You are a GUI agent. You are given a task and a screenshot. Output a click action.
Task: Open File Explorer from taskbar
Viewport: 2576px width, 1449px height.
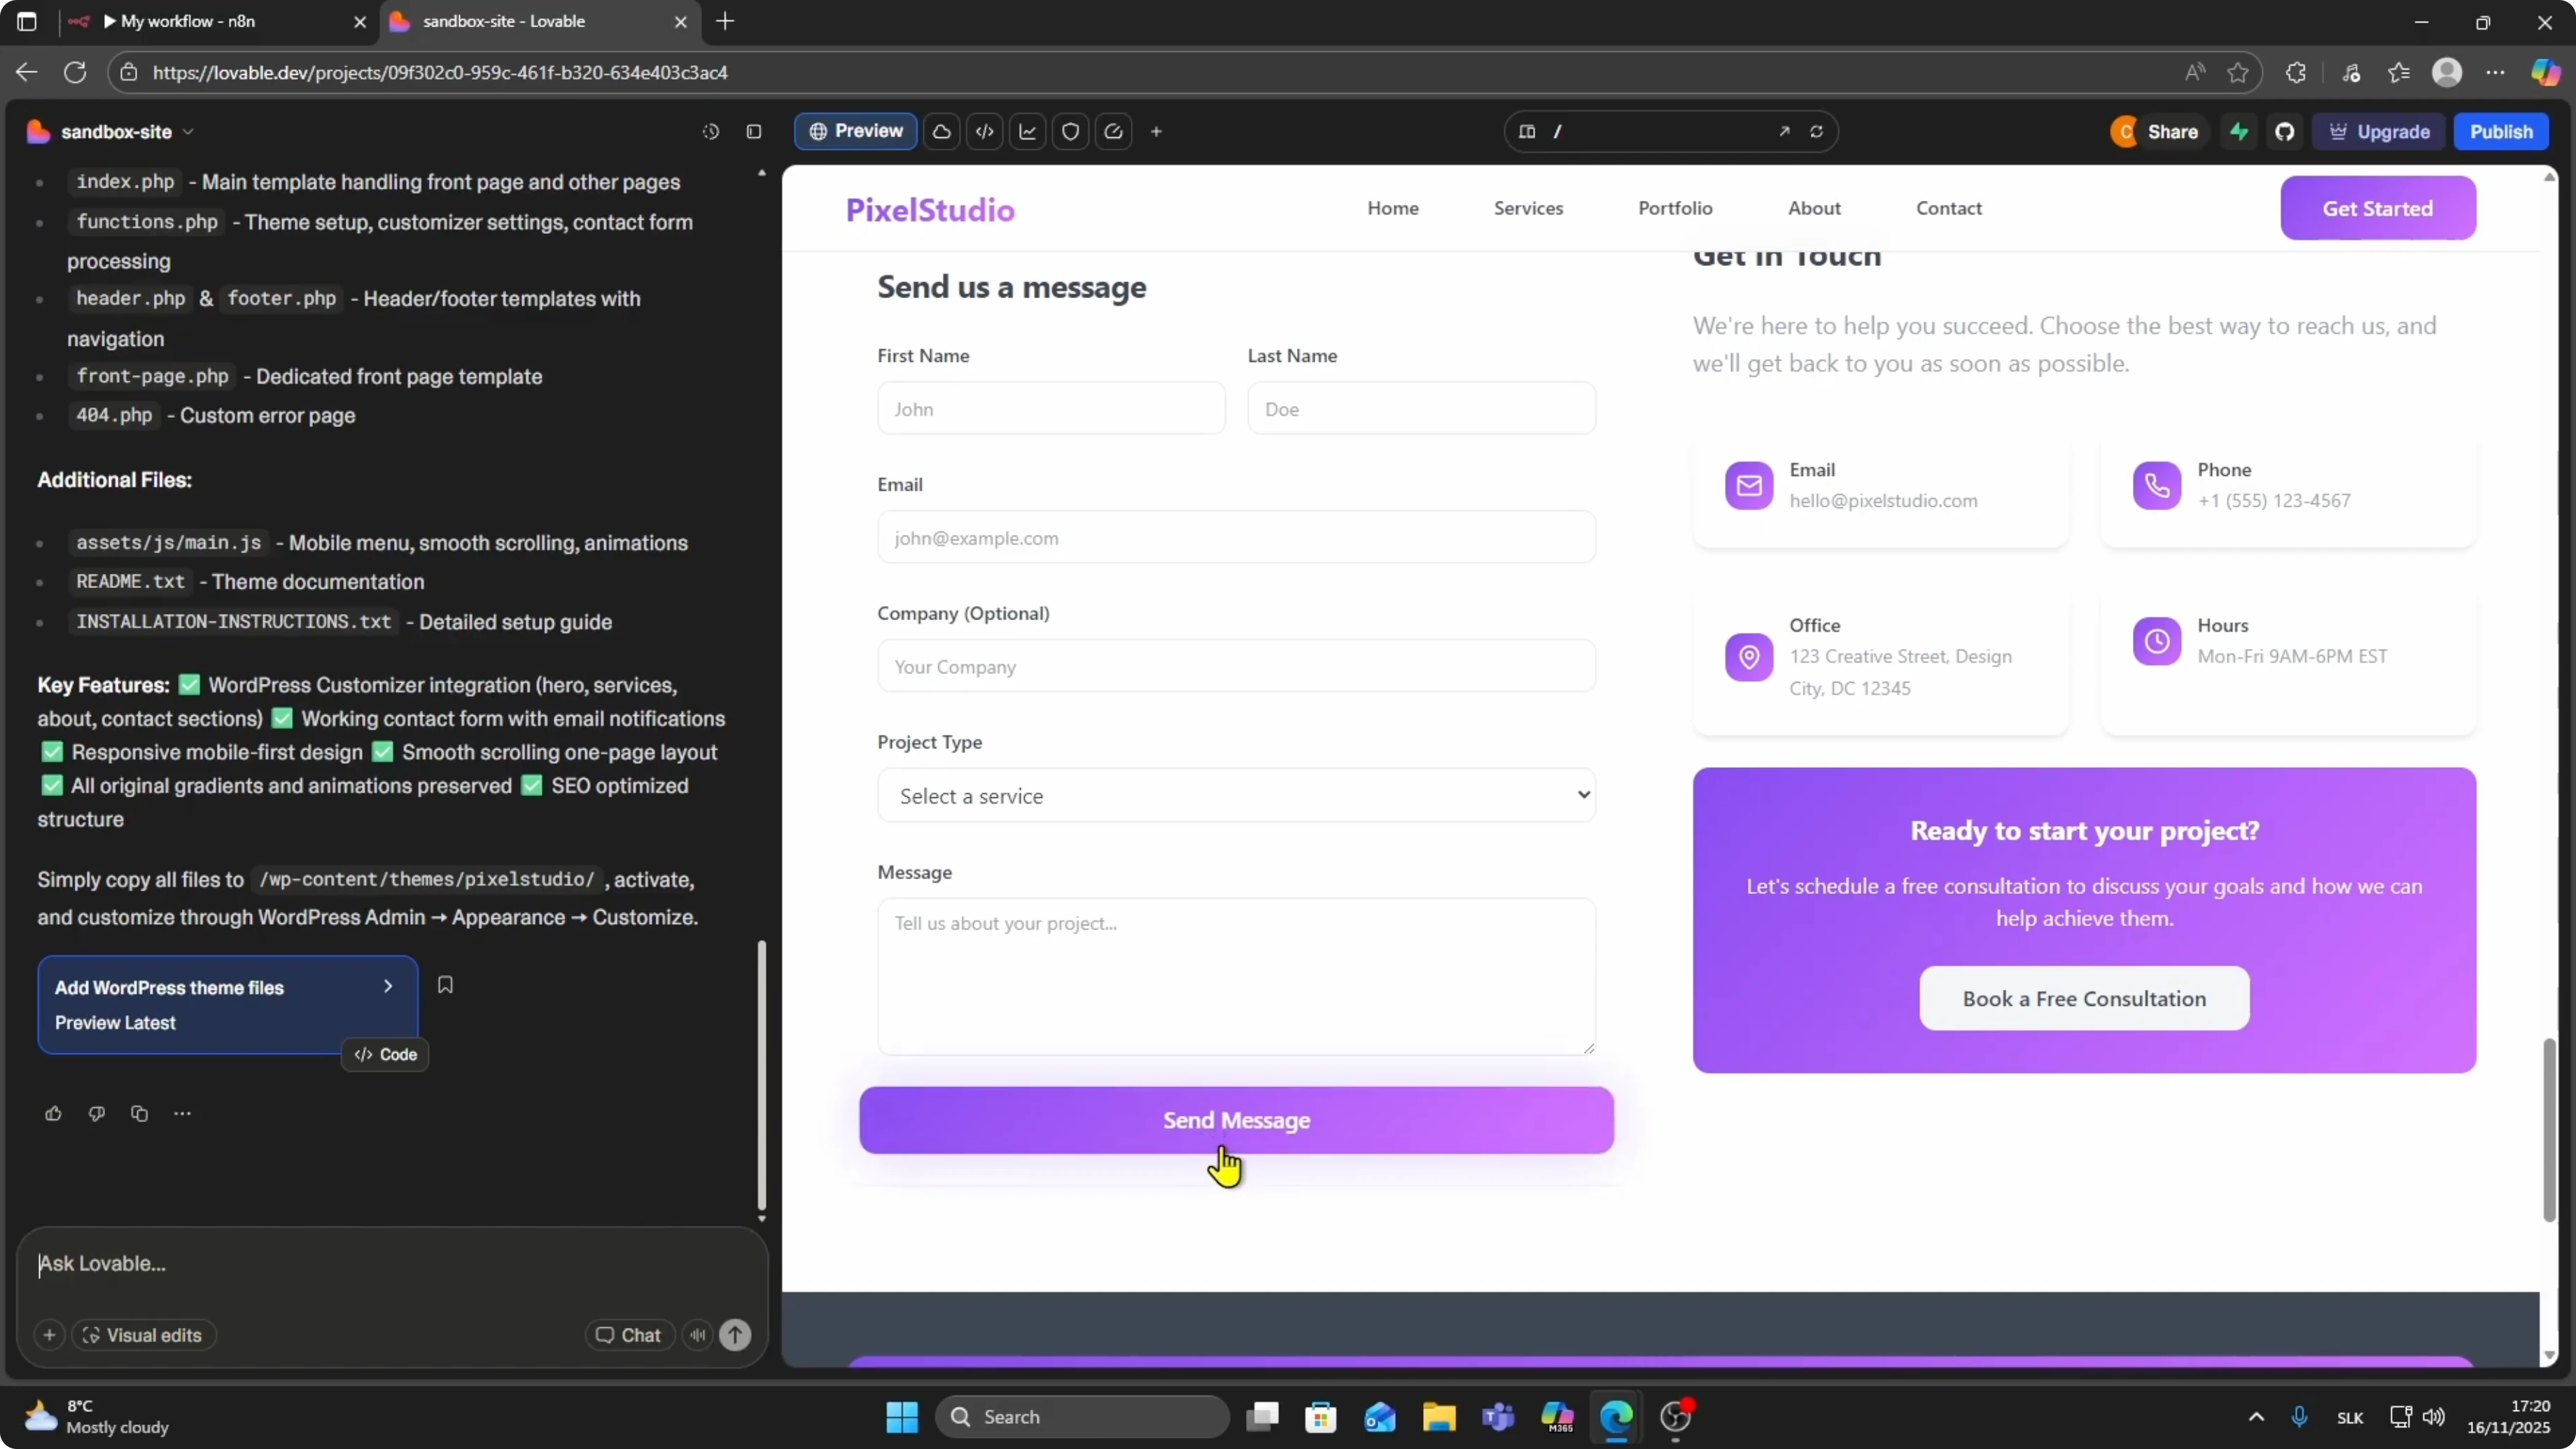(x=1439, y=1417)
